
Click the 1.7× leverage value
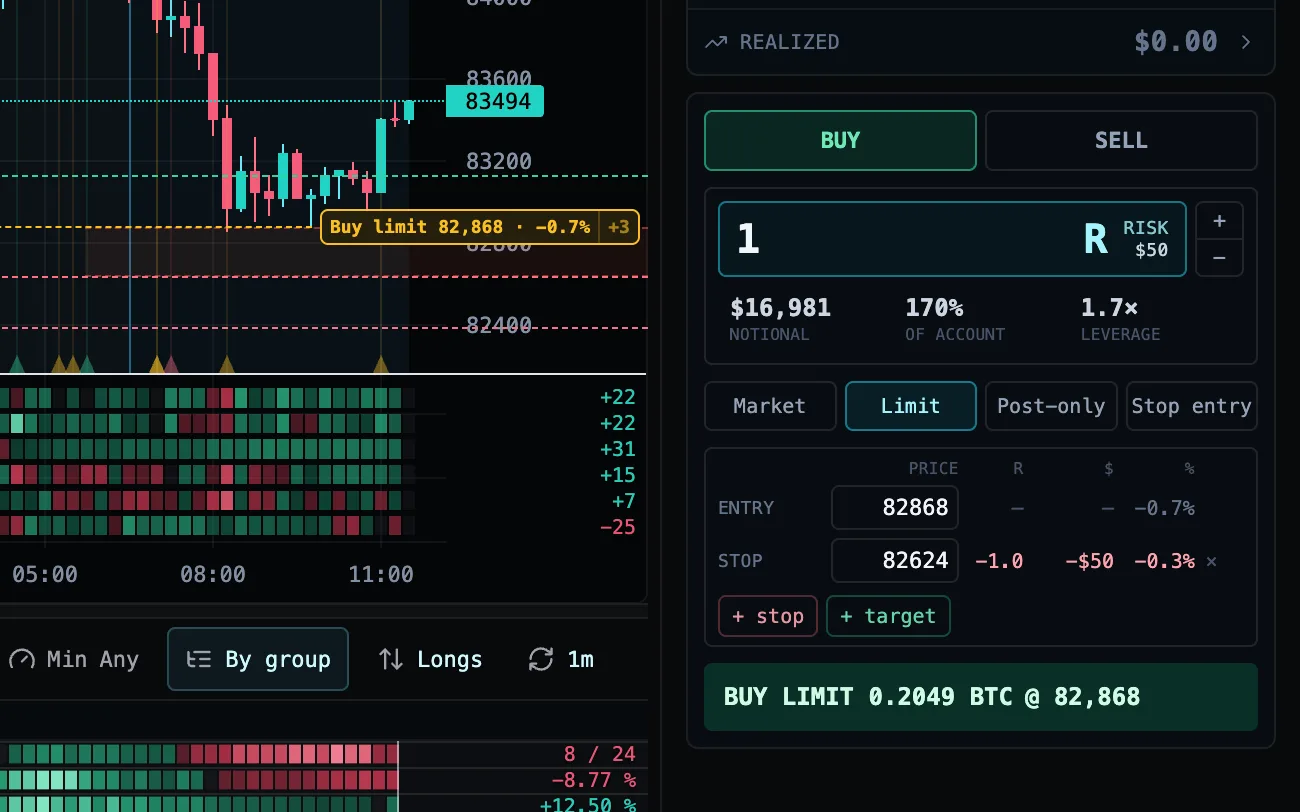click(x=1109, y=308)
